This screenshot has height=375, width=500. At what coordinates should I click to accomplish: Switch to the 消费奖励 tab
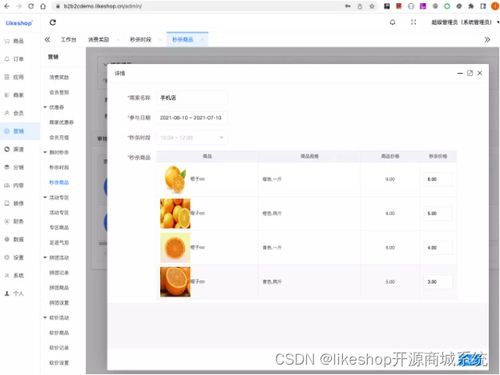98,39
